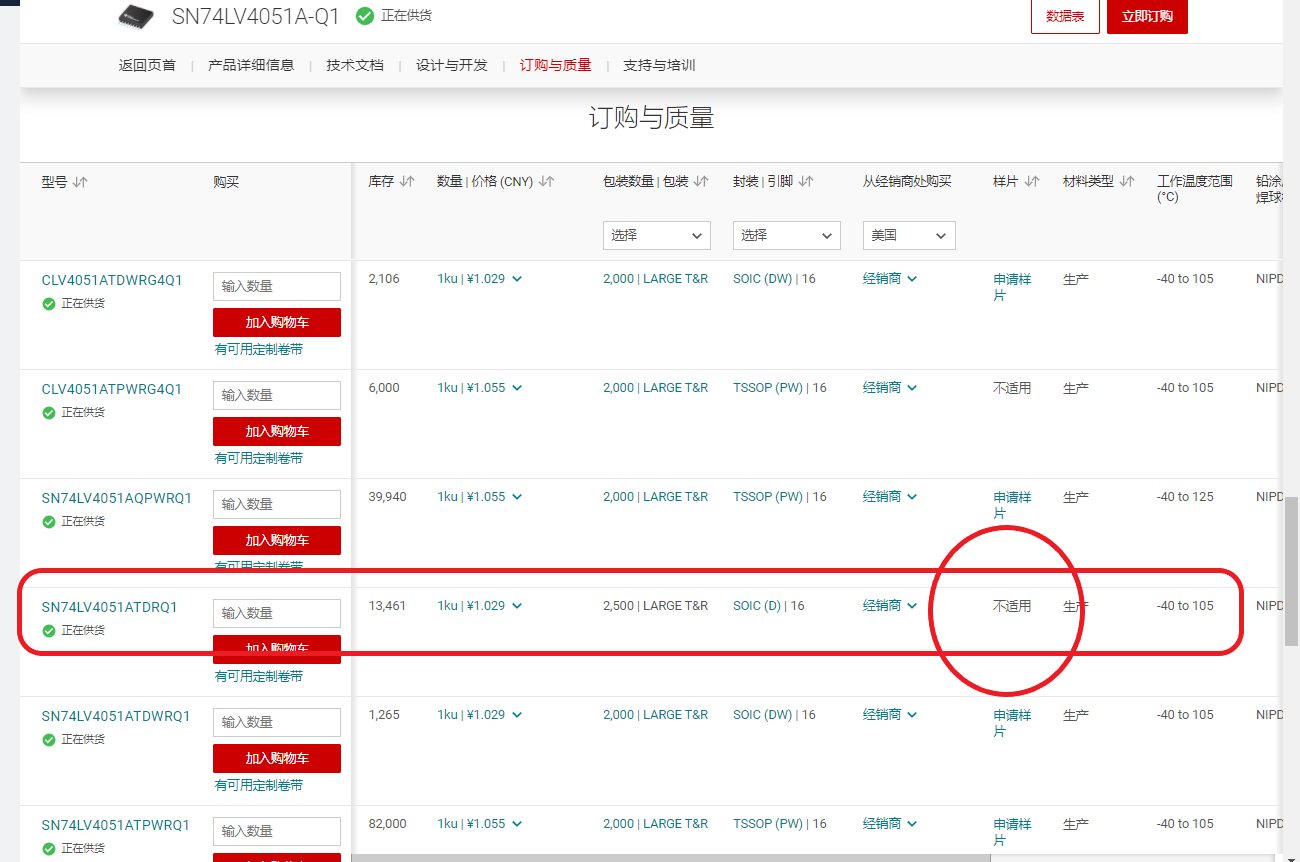
Task: Click the 2,500 | LARGE T&R packaging link
Action: (655, 606)
